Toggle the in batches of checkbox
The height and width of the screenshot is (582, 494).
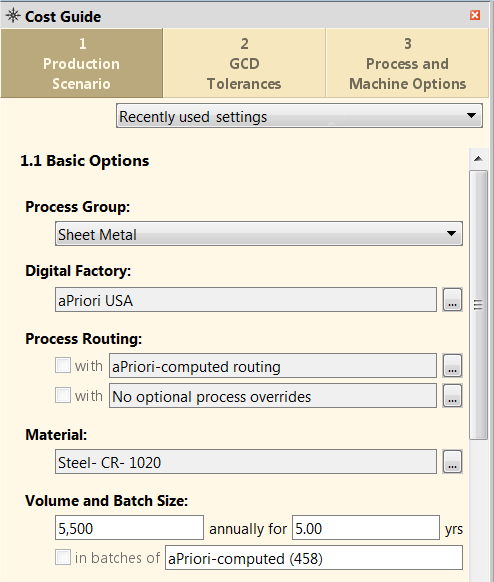click(x=63, y=557)
